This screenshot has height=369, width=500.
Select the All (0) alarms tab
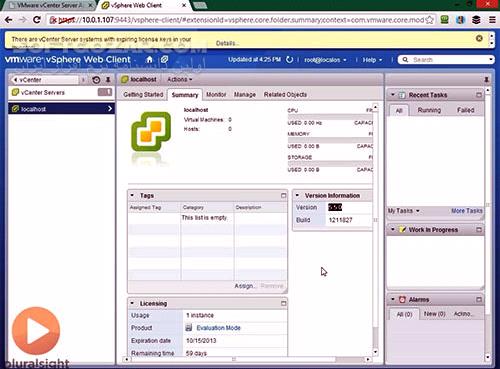click(x=404, y=314)
